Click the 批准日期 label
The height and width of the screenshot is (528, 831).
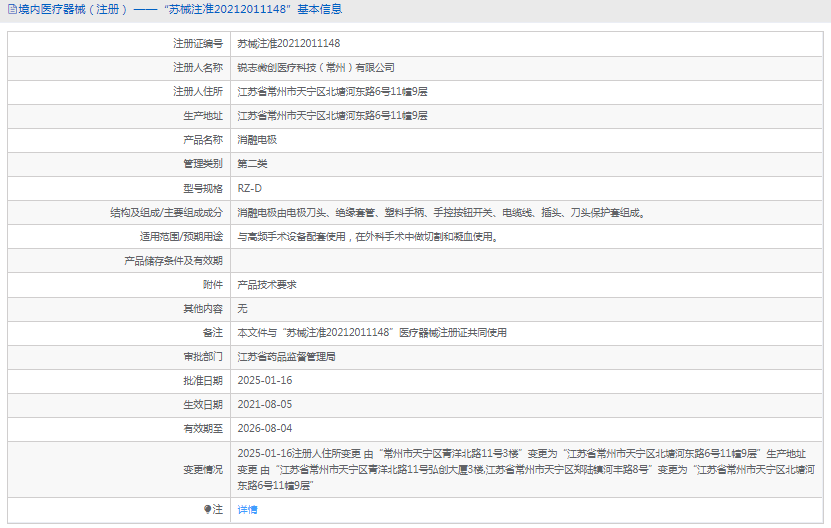coord(203,381)
